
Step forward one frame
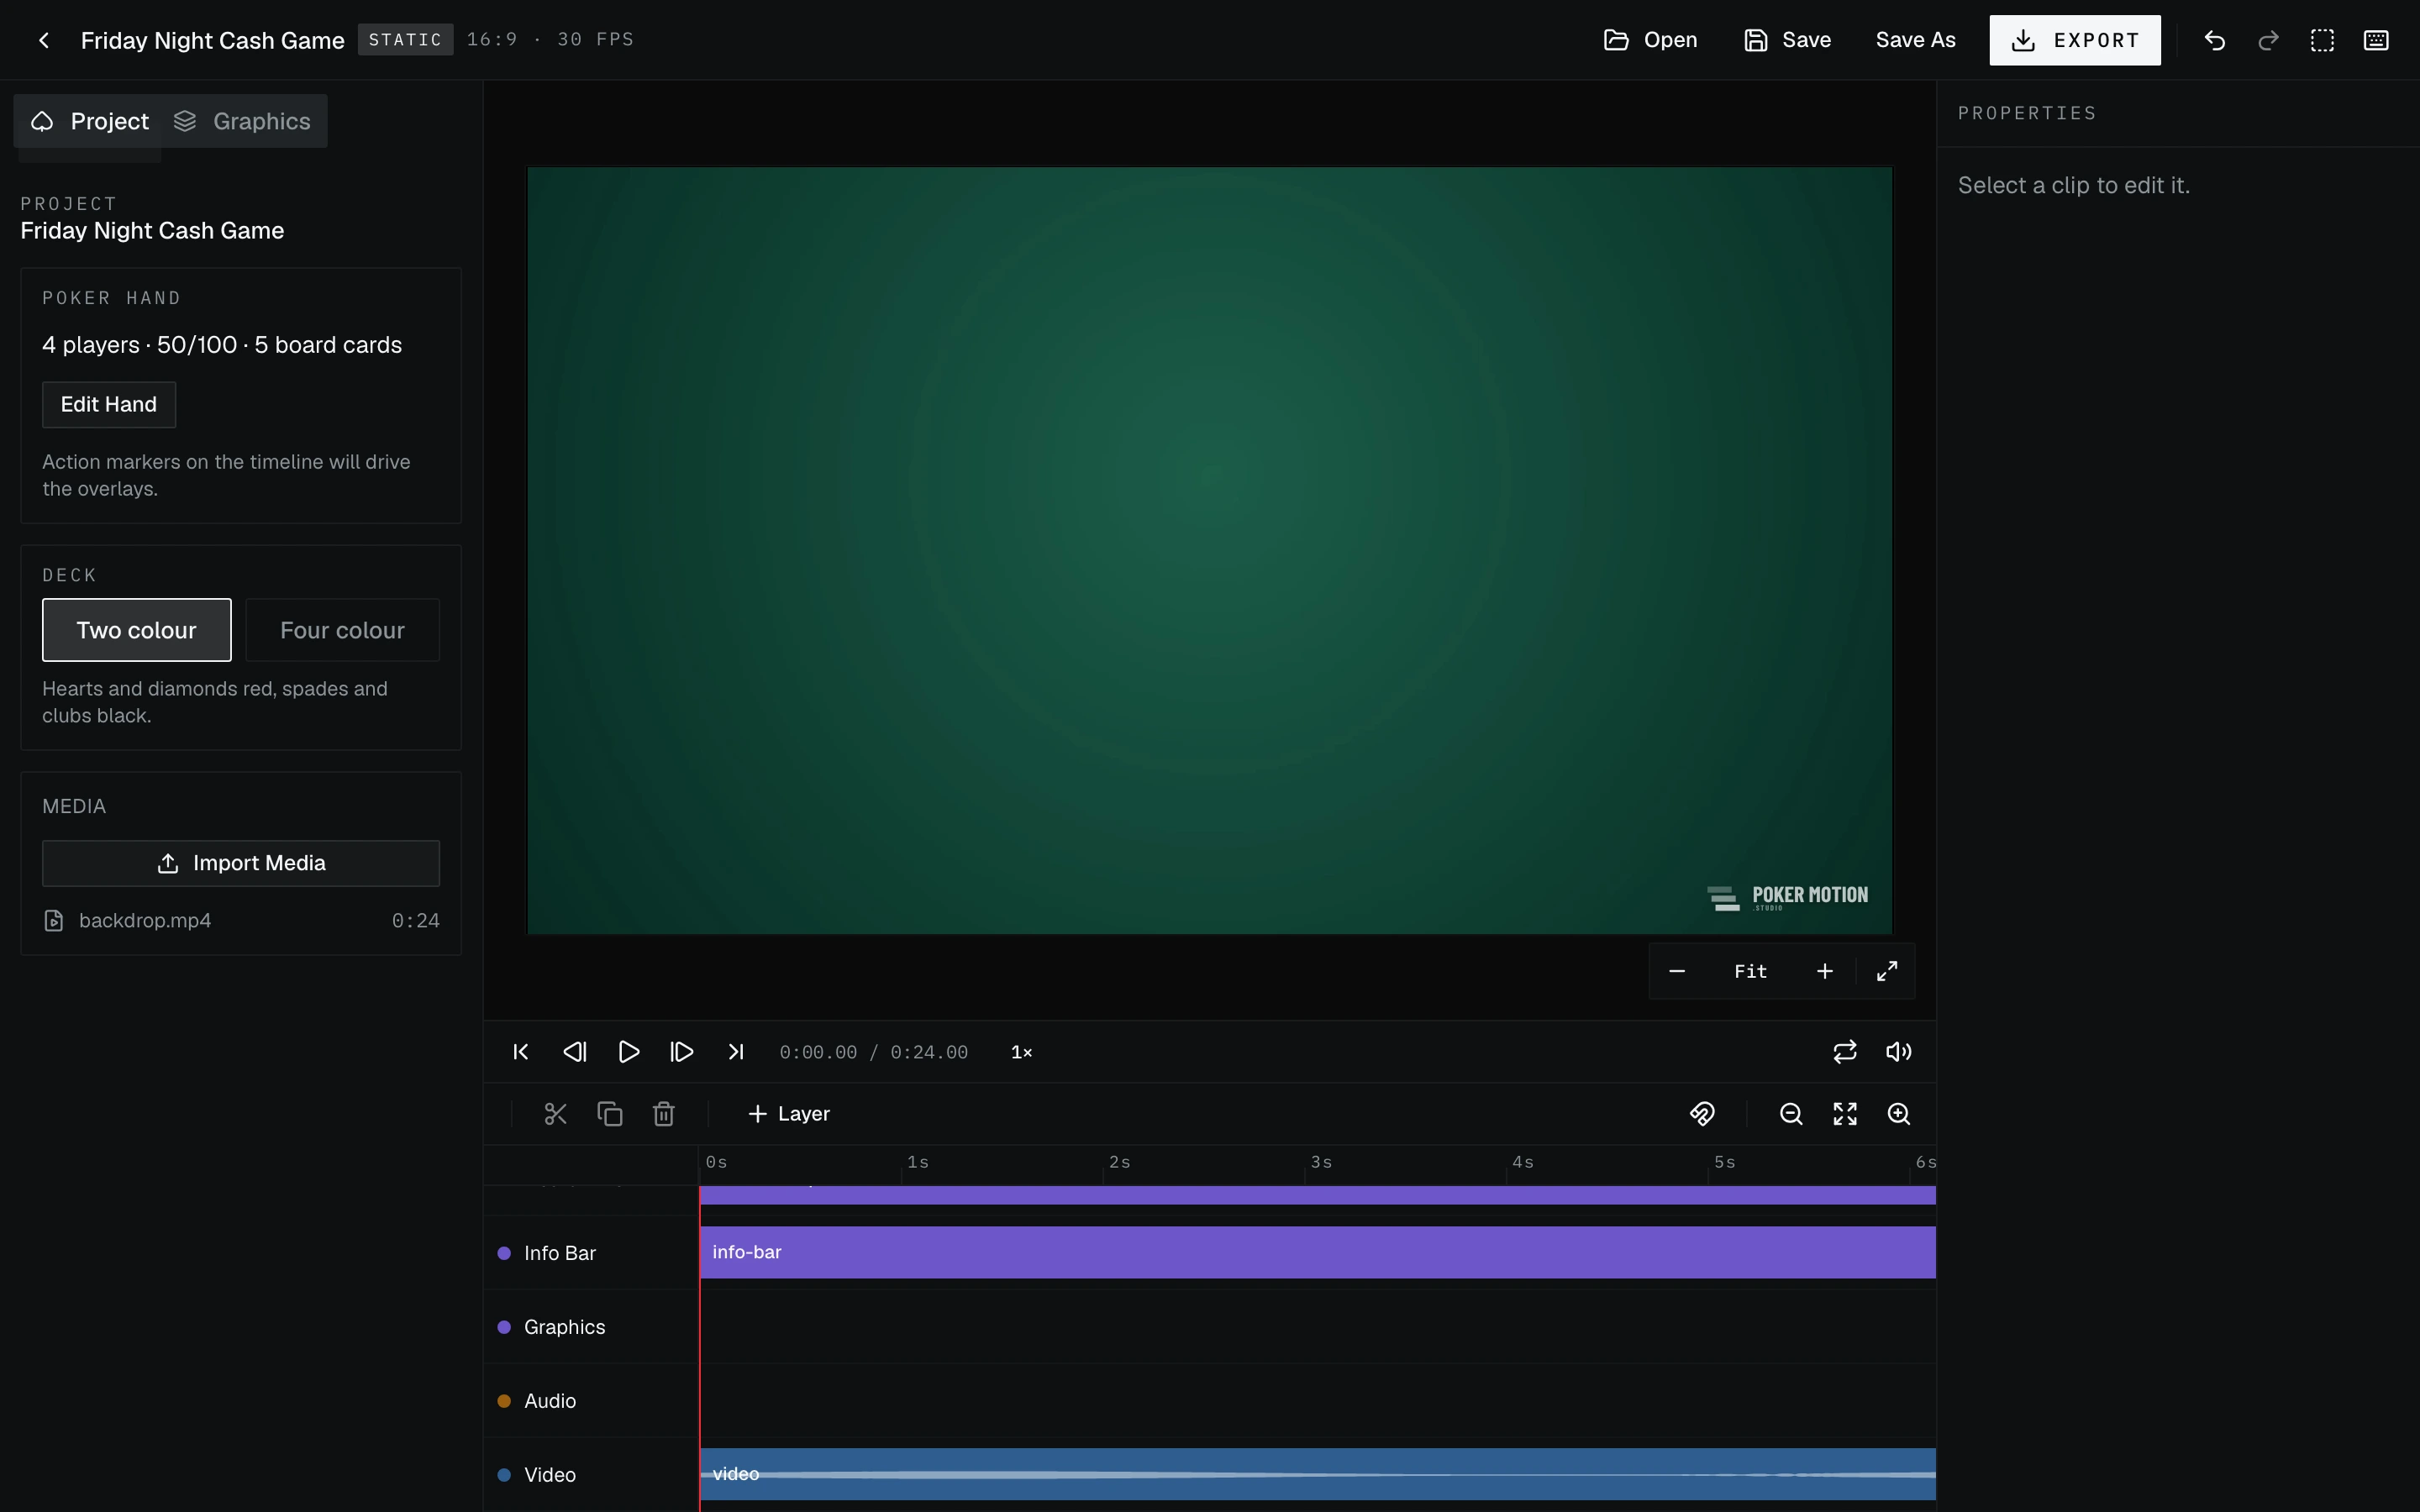pyautogui.click(x=682, y=1052)
